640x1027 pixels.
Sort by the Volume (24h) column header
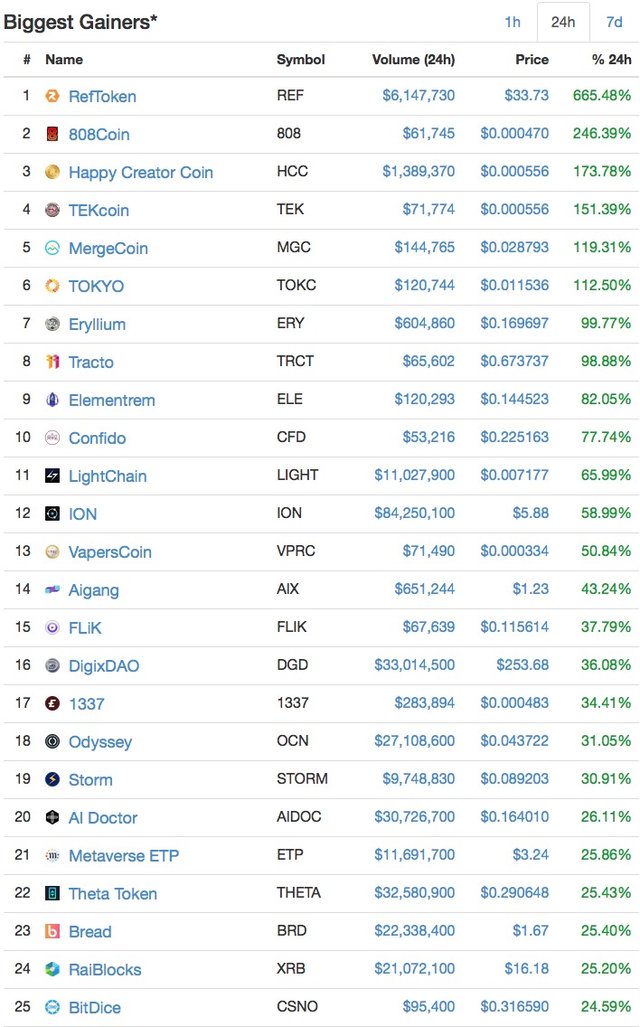point(413,59)
